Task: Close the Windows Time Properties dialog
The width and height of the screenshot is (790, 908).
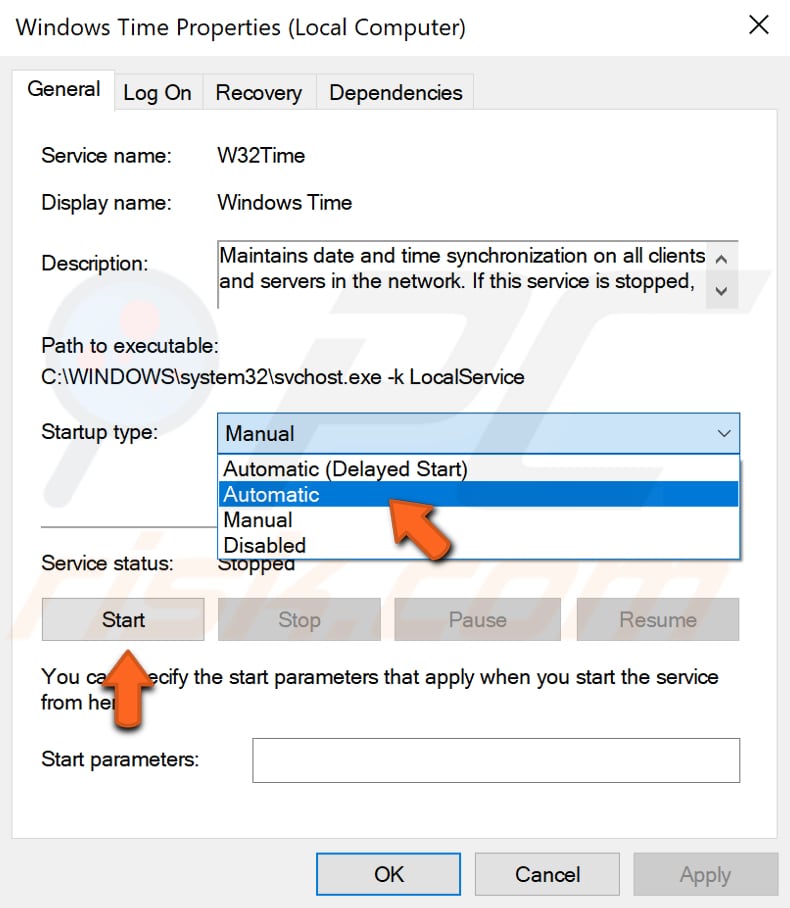Action: pyautogui.click(x=759, y=26)
